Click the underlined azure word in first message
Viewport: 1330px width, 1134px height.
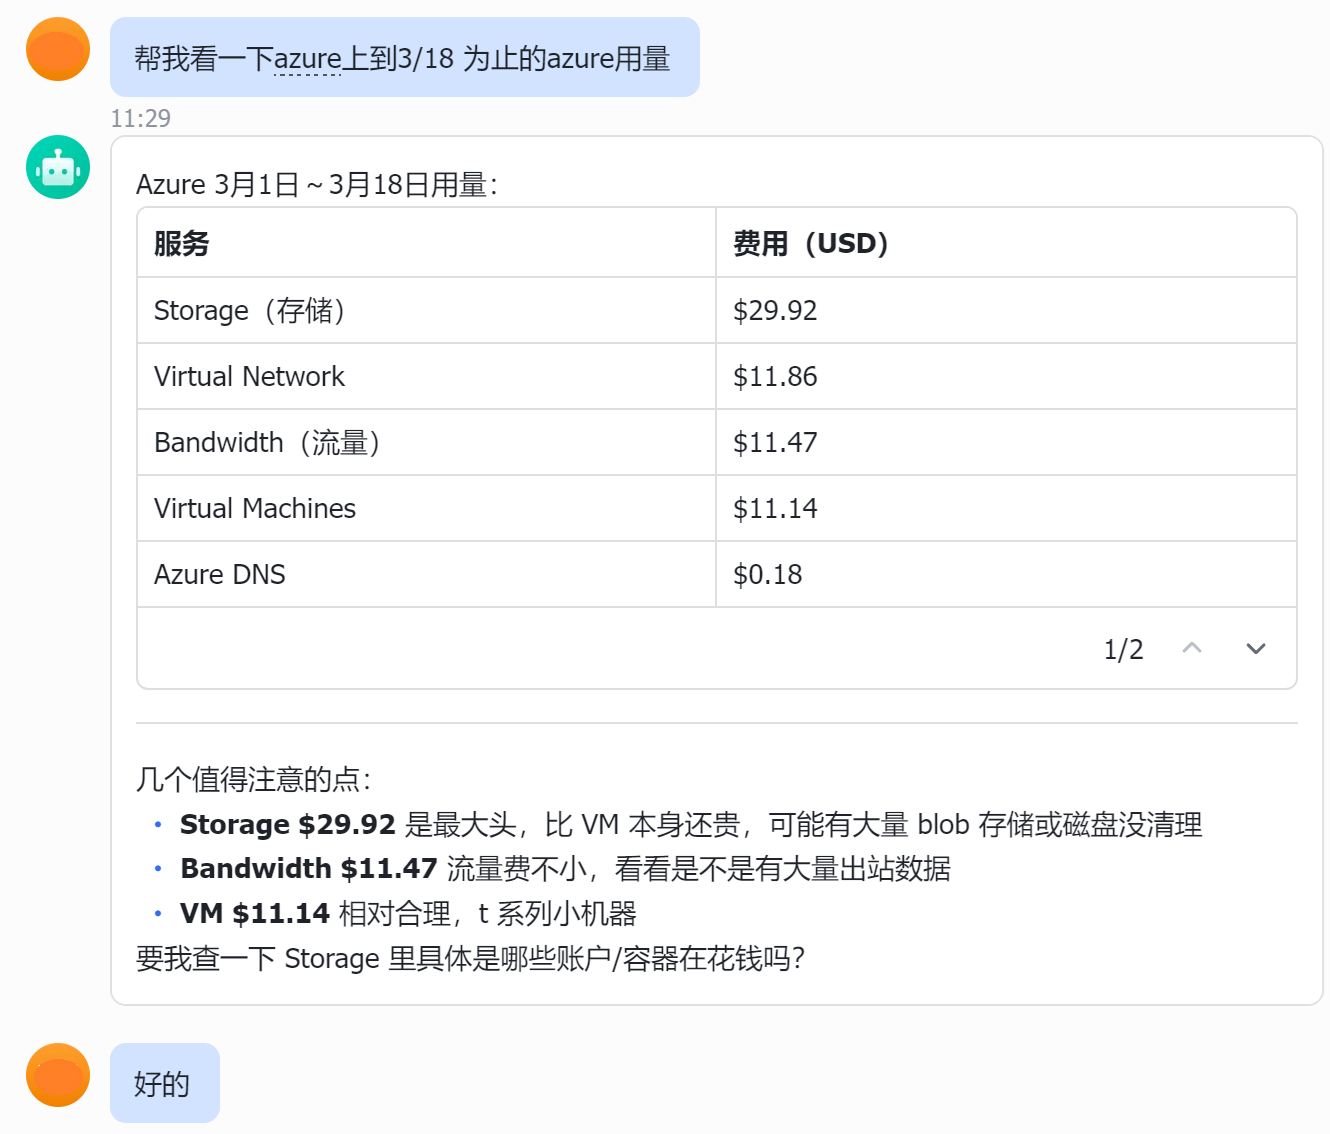(307, 59)
